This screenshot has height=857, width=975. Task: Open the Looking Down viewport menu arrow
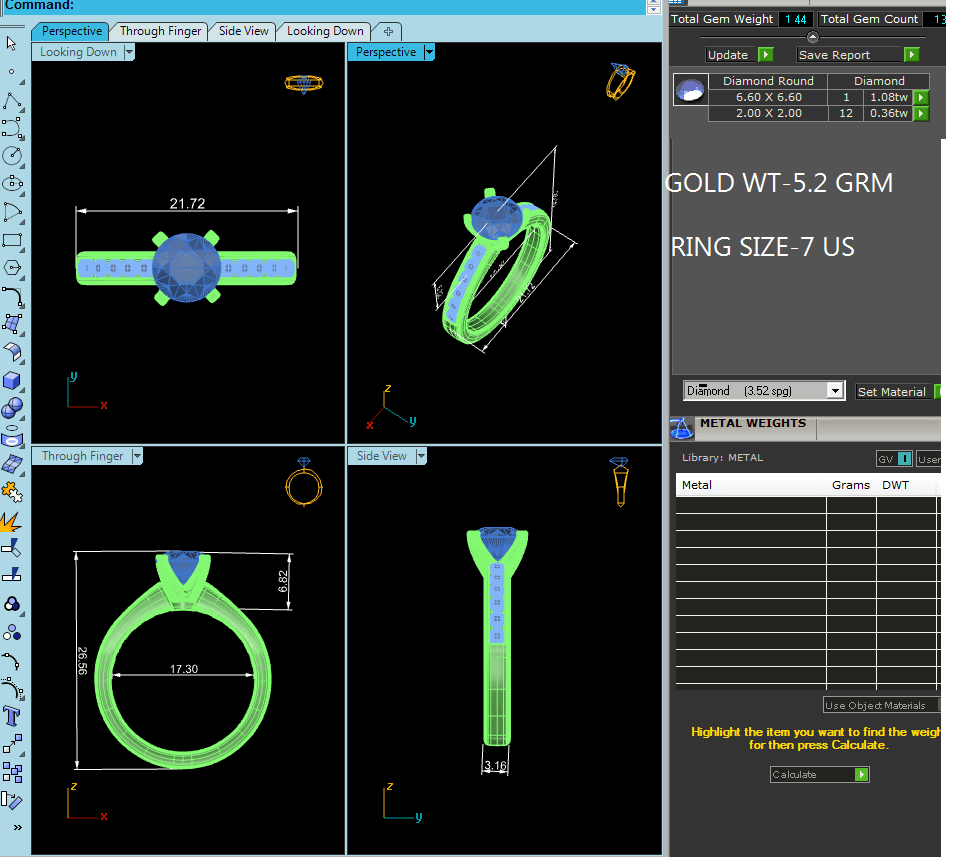click(129, 52)
